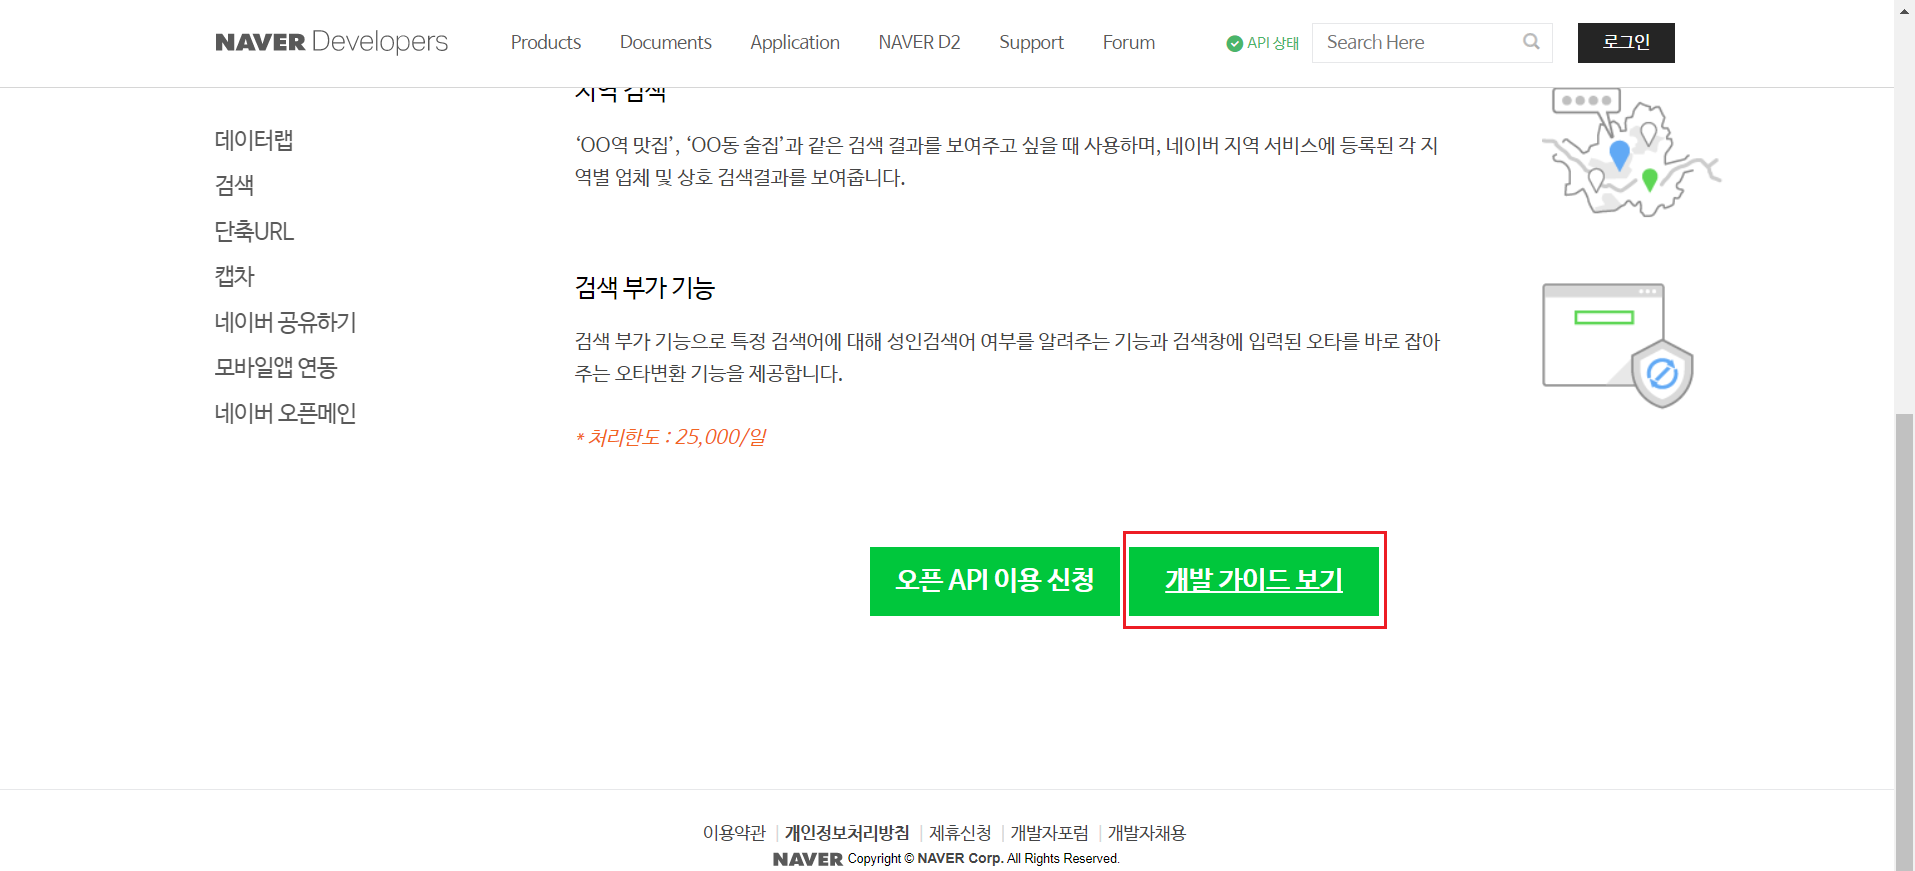Screen dimensions: 1915x871
Task: Click the NAVER footer logo
Action: [808, 859]
